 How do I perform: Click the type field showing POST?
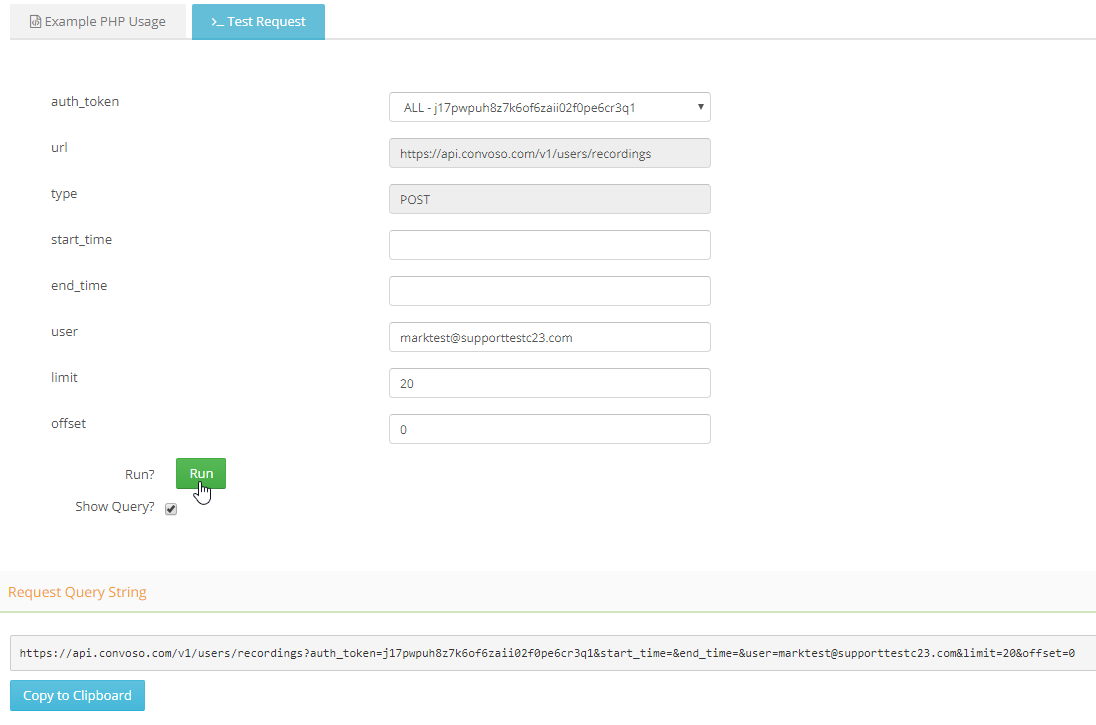tap(549, 199)
